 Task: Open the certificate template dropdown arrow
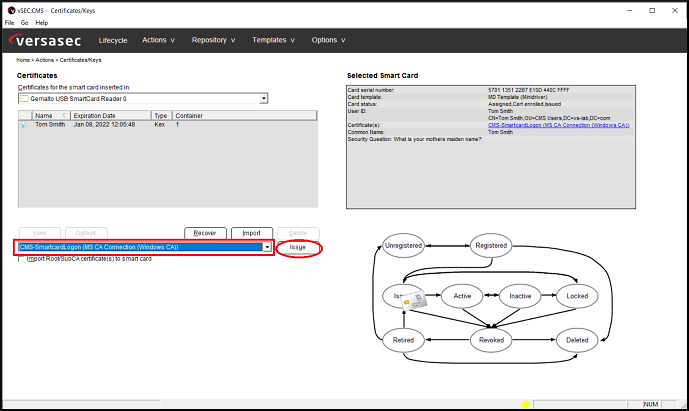coord(267,247)
